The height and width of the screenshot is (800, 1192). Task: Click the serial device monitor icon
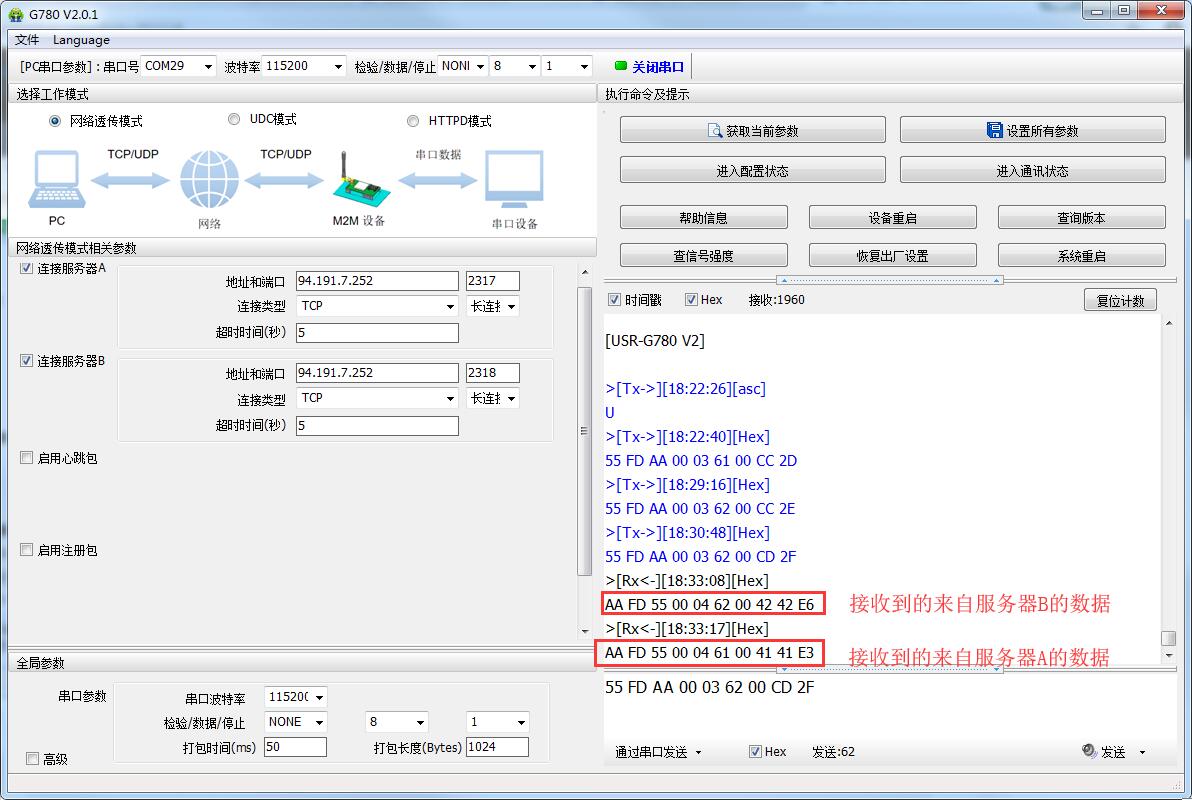click(x=514, y=181)
